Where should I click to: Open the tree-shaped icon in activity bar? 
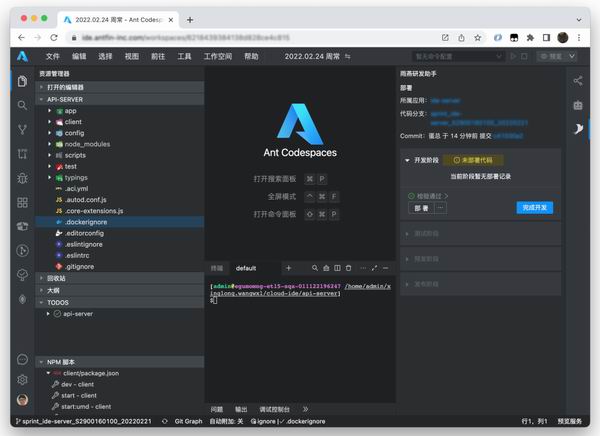(x=22, y=274)
